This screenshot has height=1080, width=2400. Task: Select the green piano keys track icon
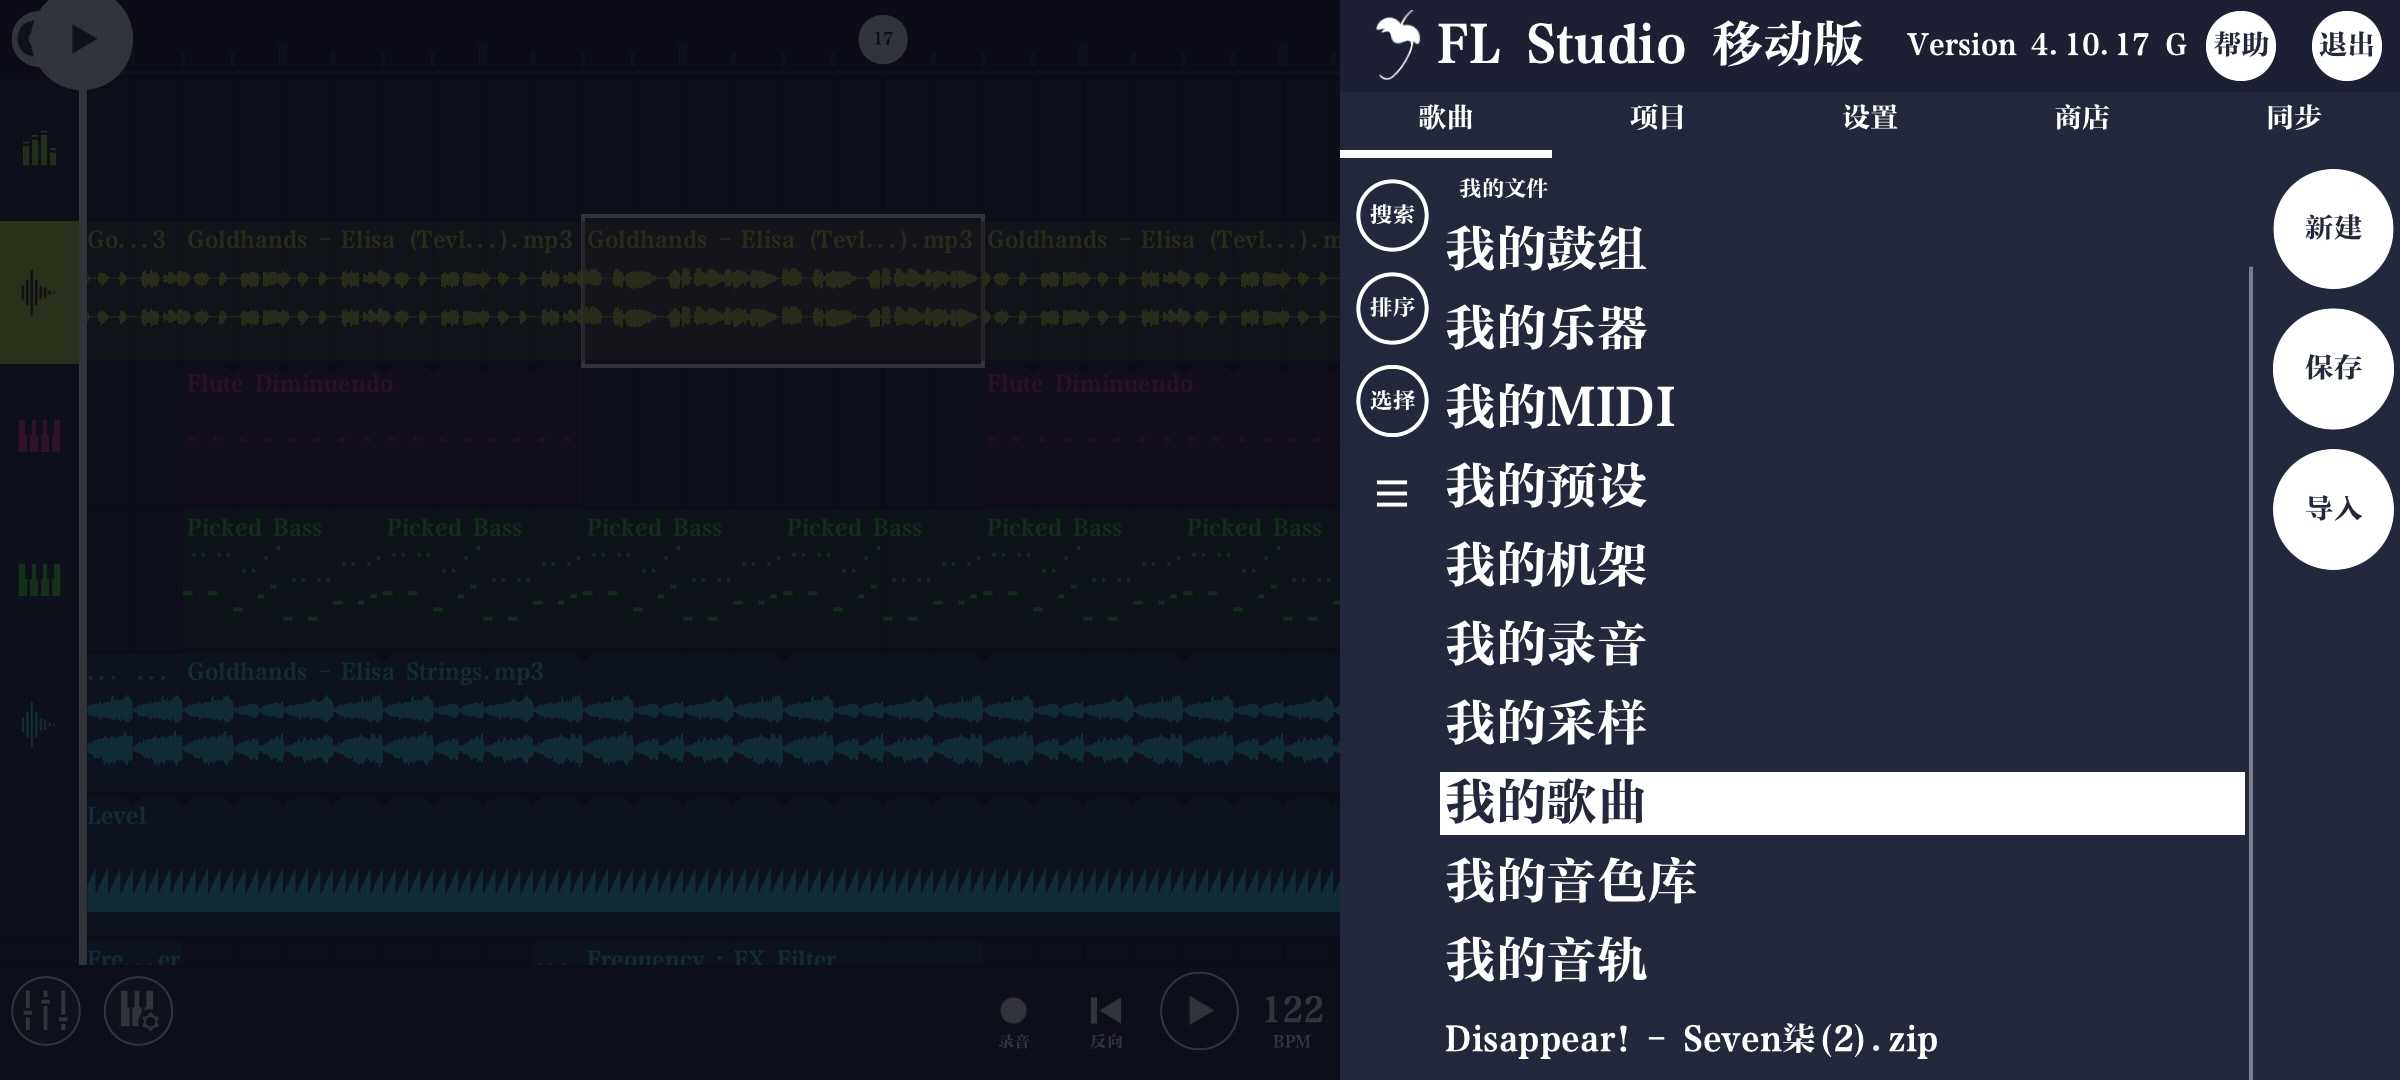pyautogui.click(x=39, y=580)
